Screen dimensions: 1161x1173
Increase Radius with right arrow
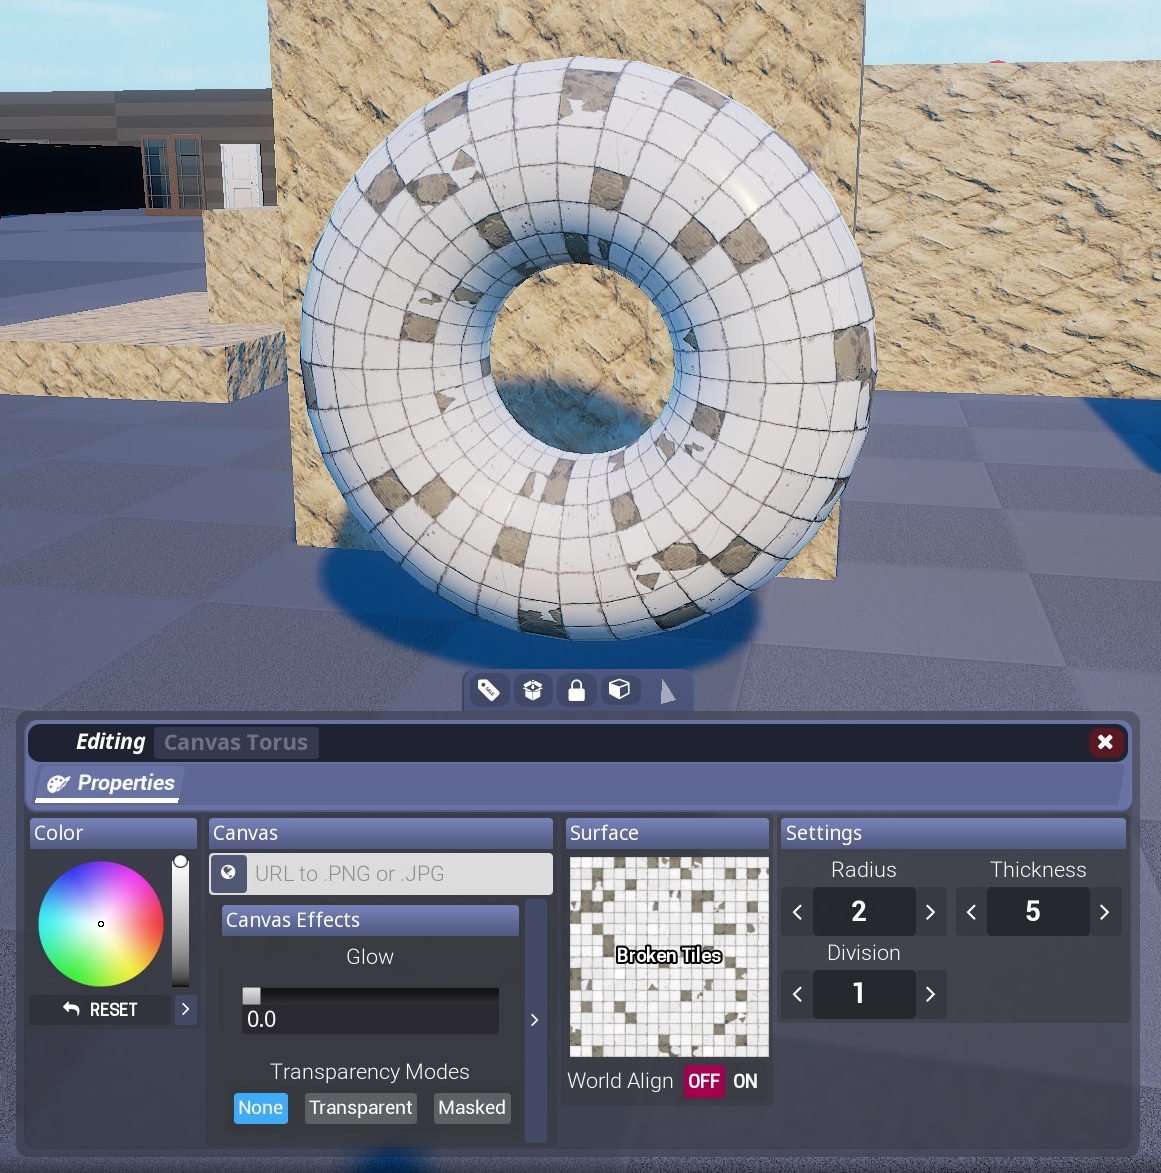click(x=931, y=912)
